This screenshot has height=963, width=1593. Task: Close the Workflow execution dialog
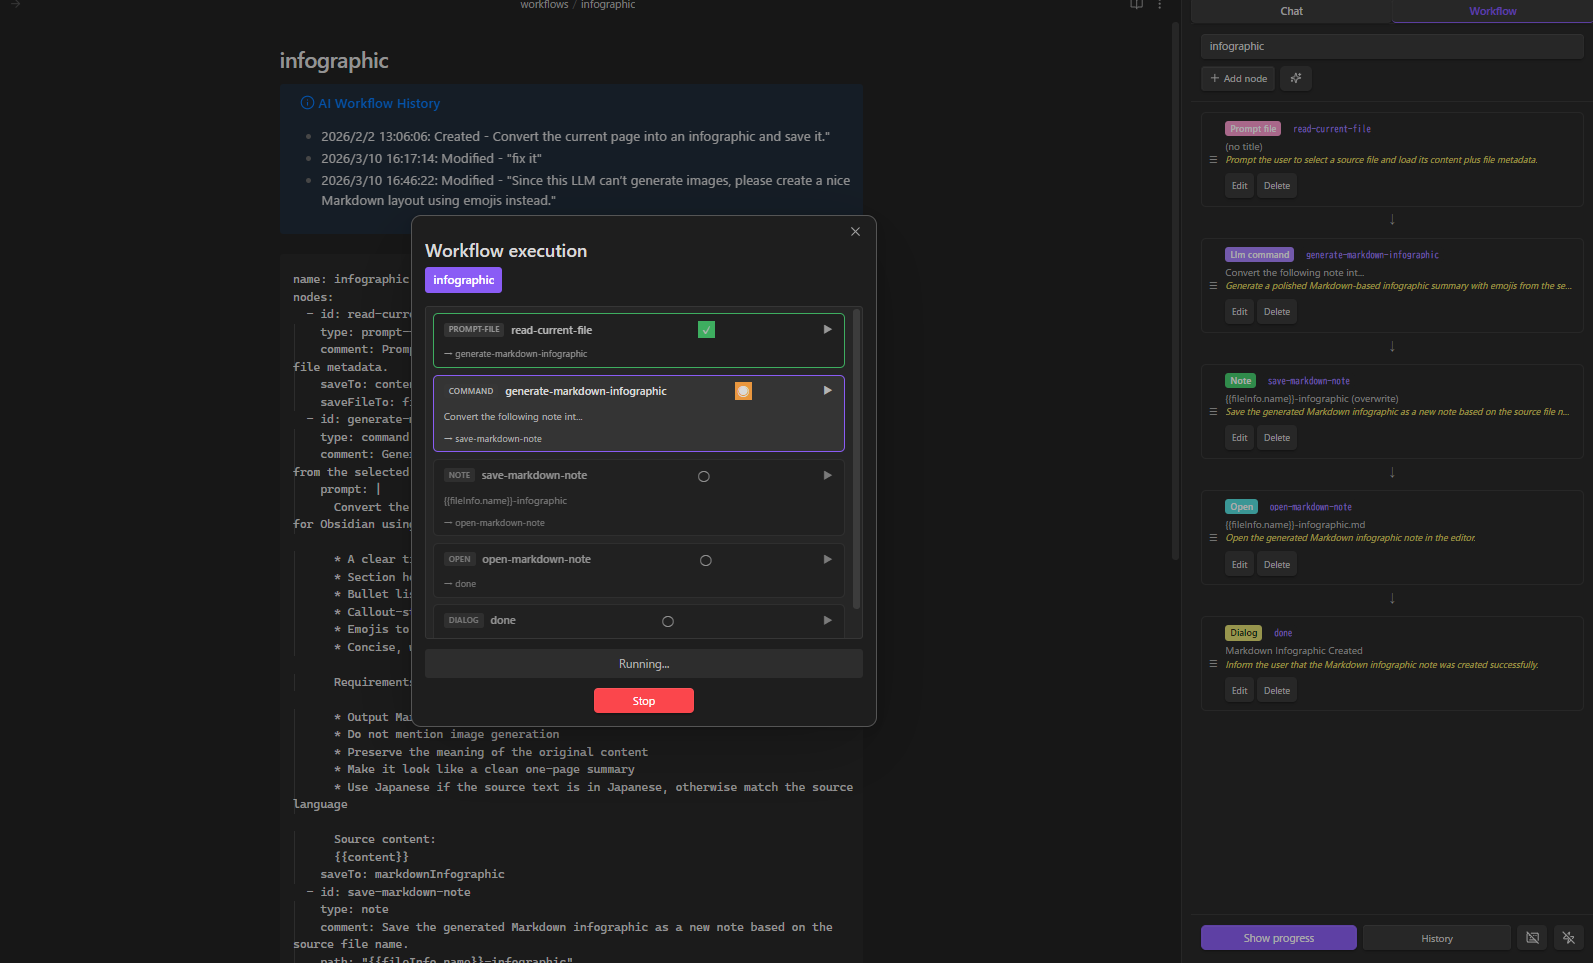[x=855, y=232]
